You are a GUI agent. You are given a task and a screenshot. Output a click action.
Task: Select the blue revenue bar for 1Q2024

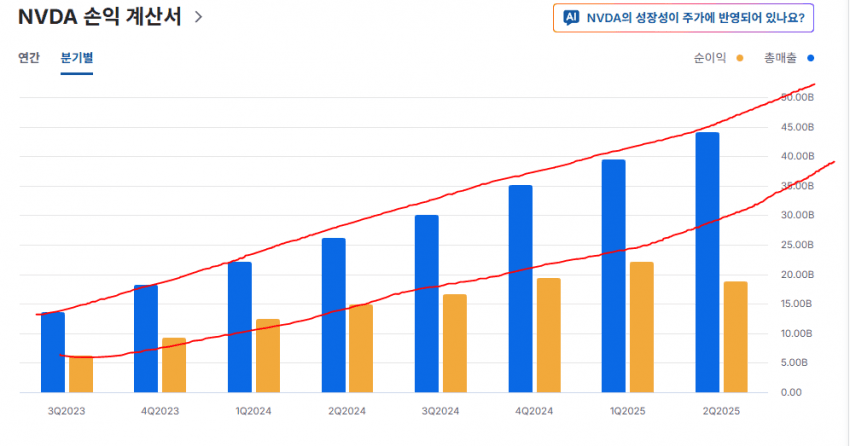[240, 327]
